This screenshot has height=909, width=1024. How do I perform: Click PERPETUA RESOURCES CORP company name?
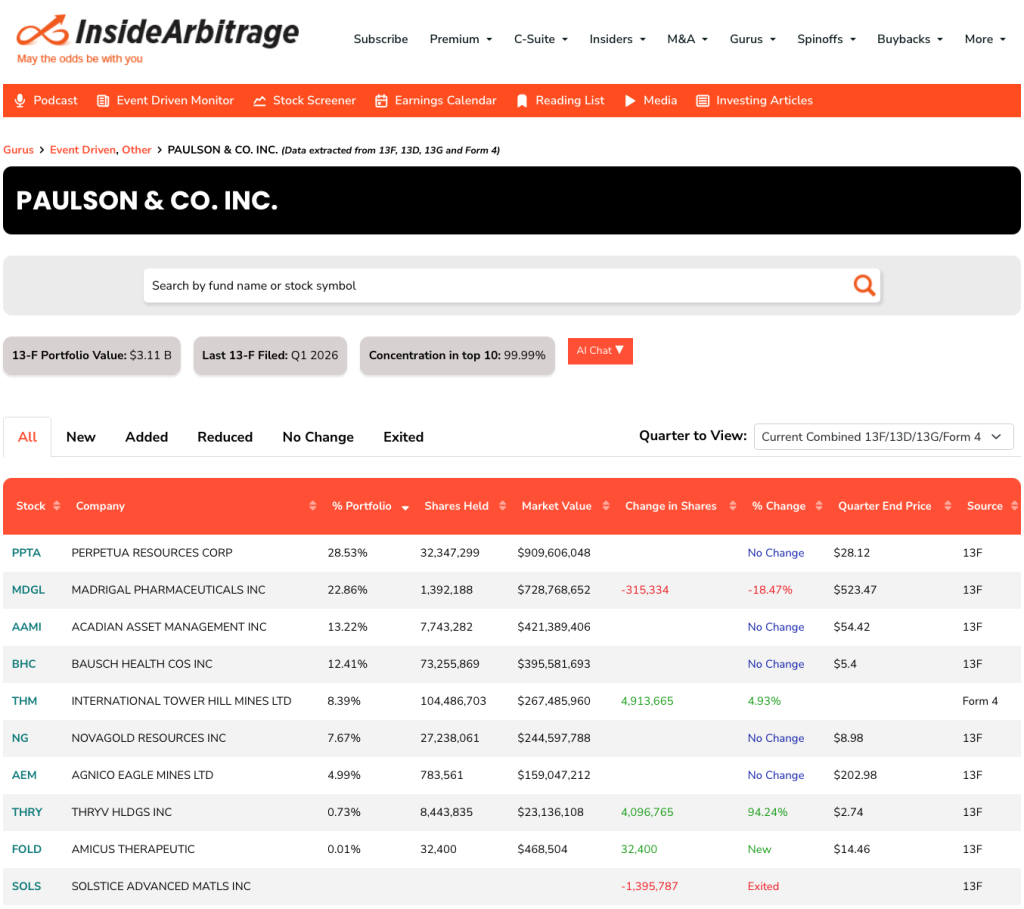(x=152, y=552)
